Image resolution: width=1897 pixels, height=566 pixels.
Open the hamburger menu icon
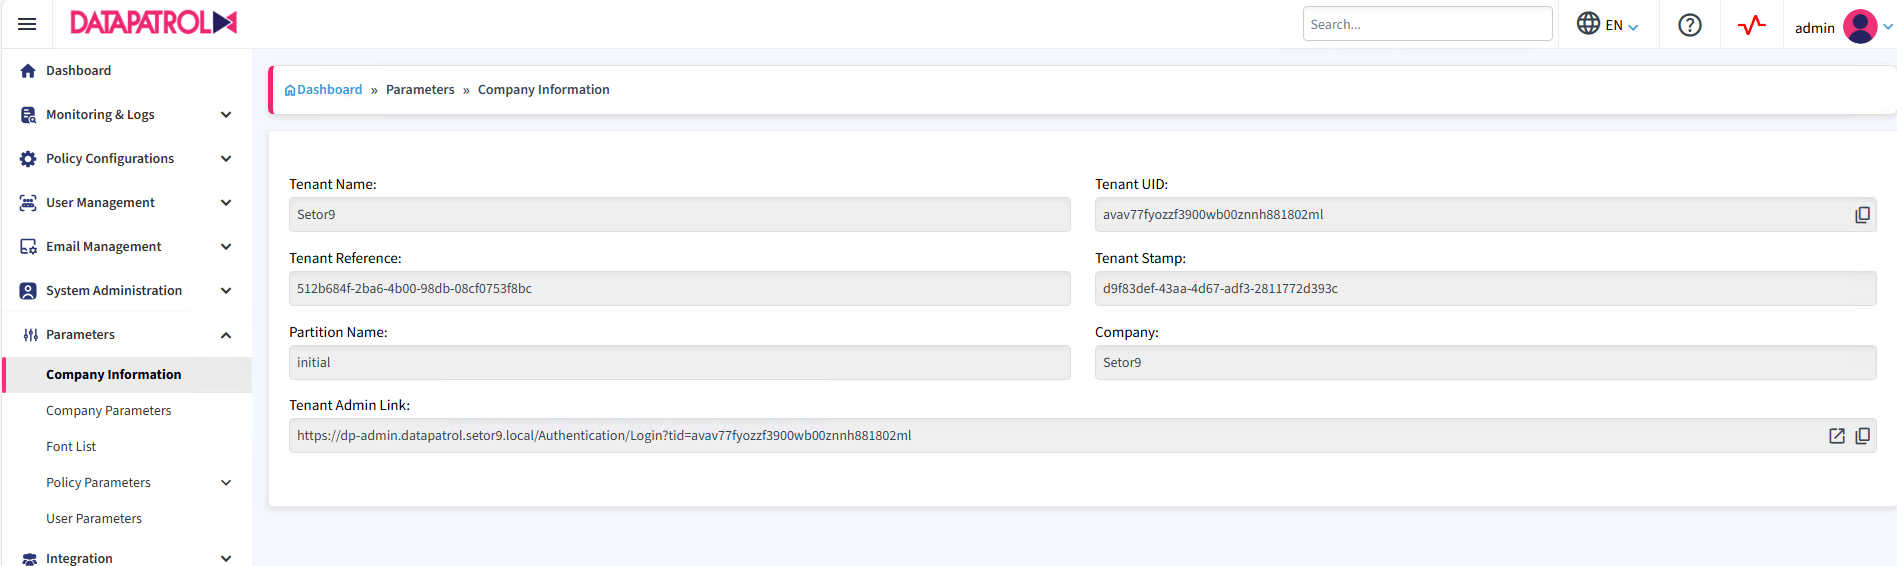pyautogui.click(x=27, y=24)
